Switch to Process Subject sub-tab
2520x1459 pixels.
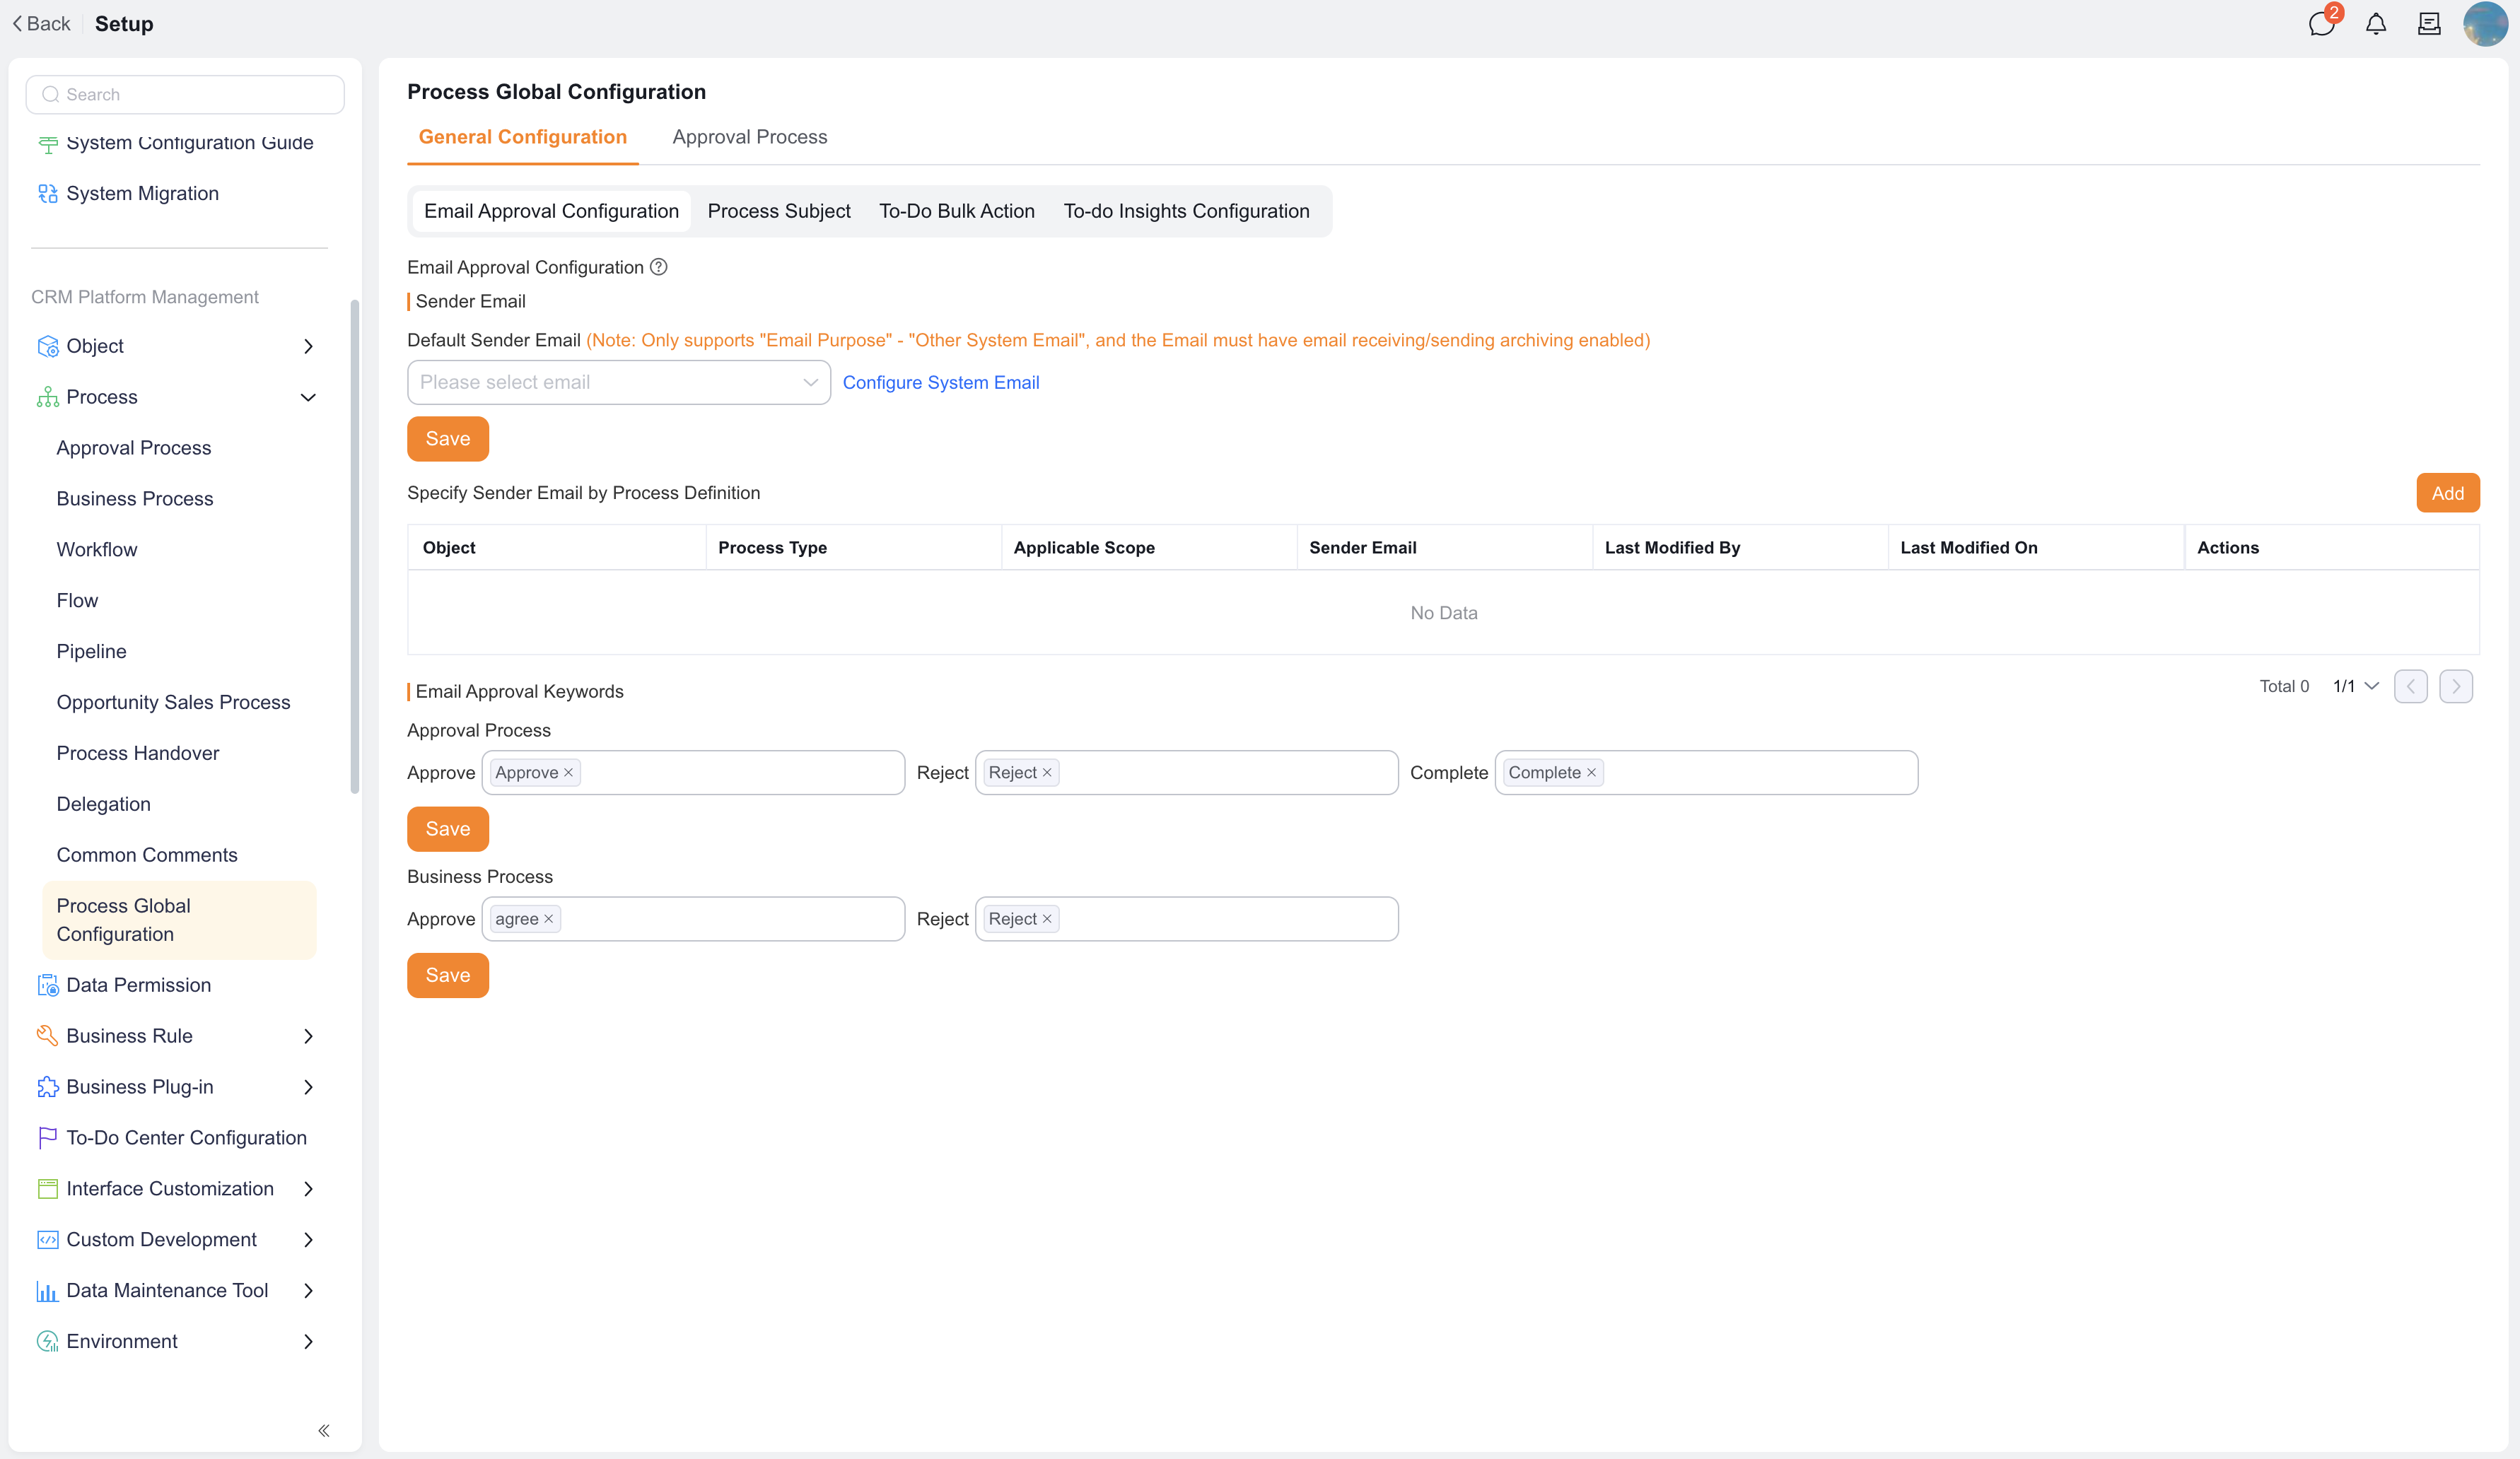pyautogui.click(x=779, y=211)
